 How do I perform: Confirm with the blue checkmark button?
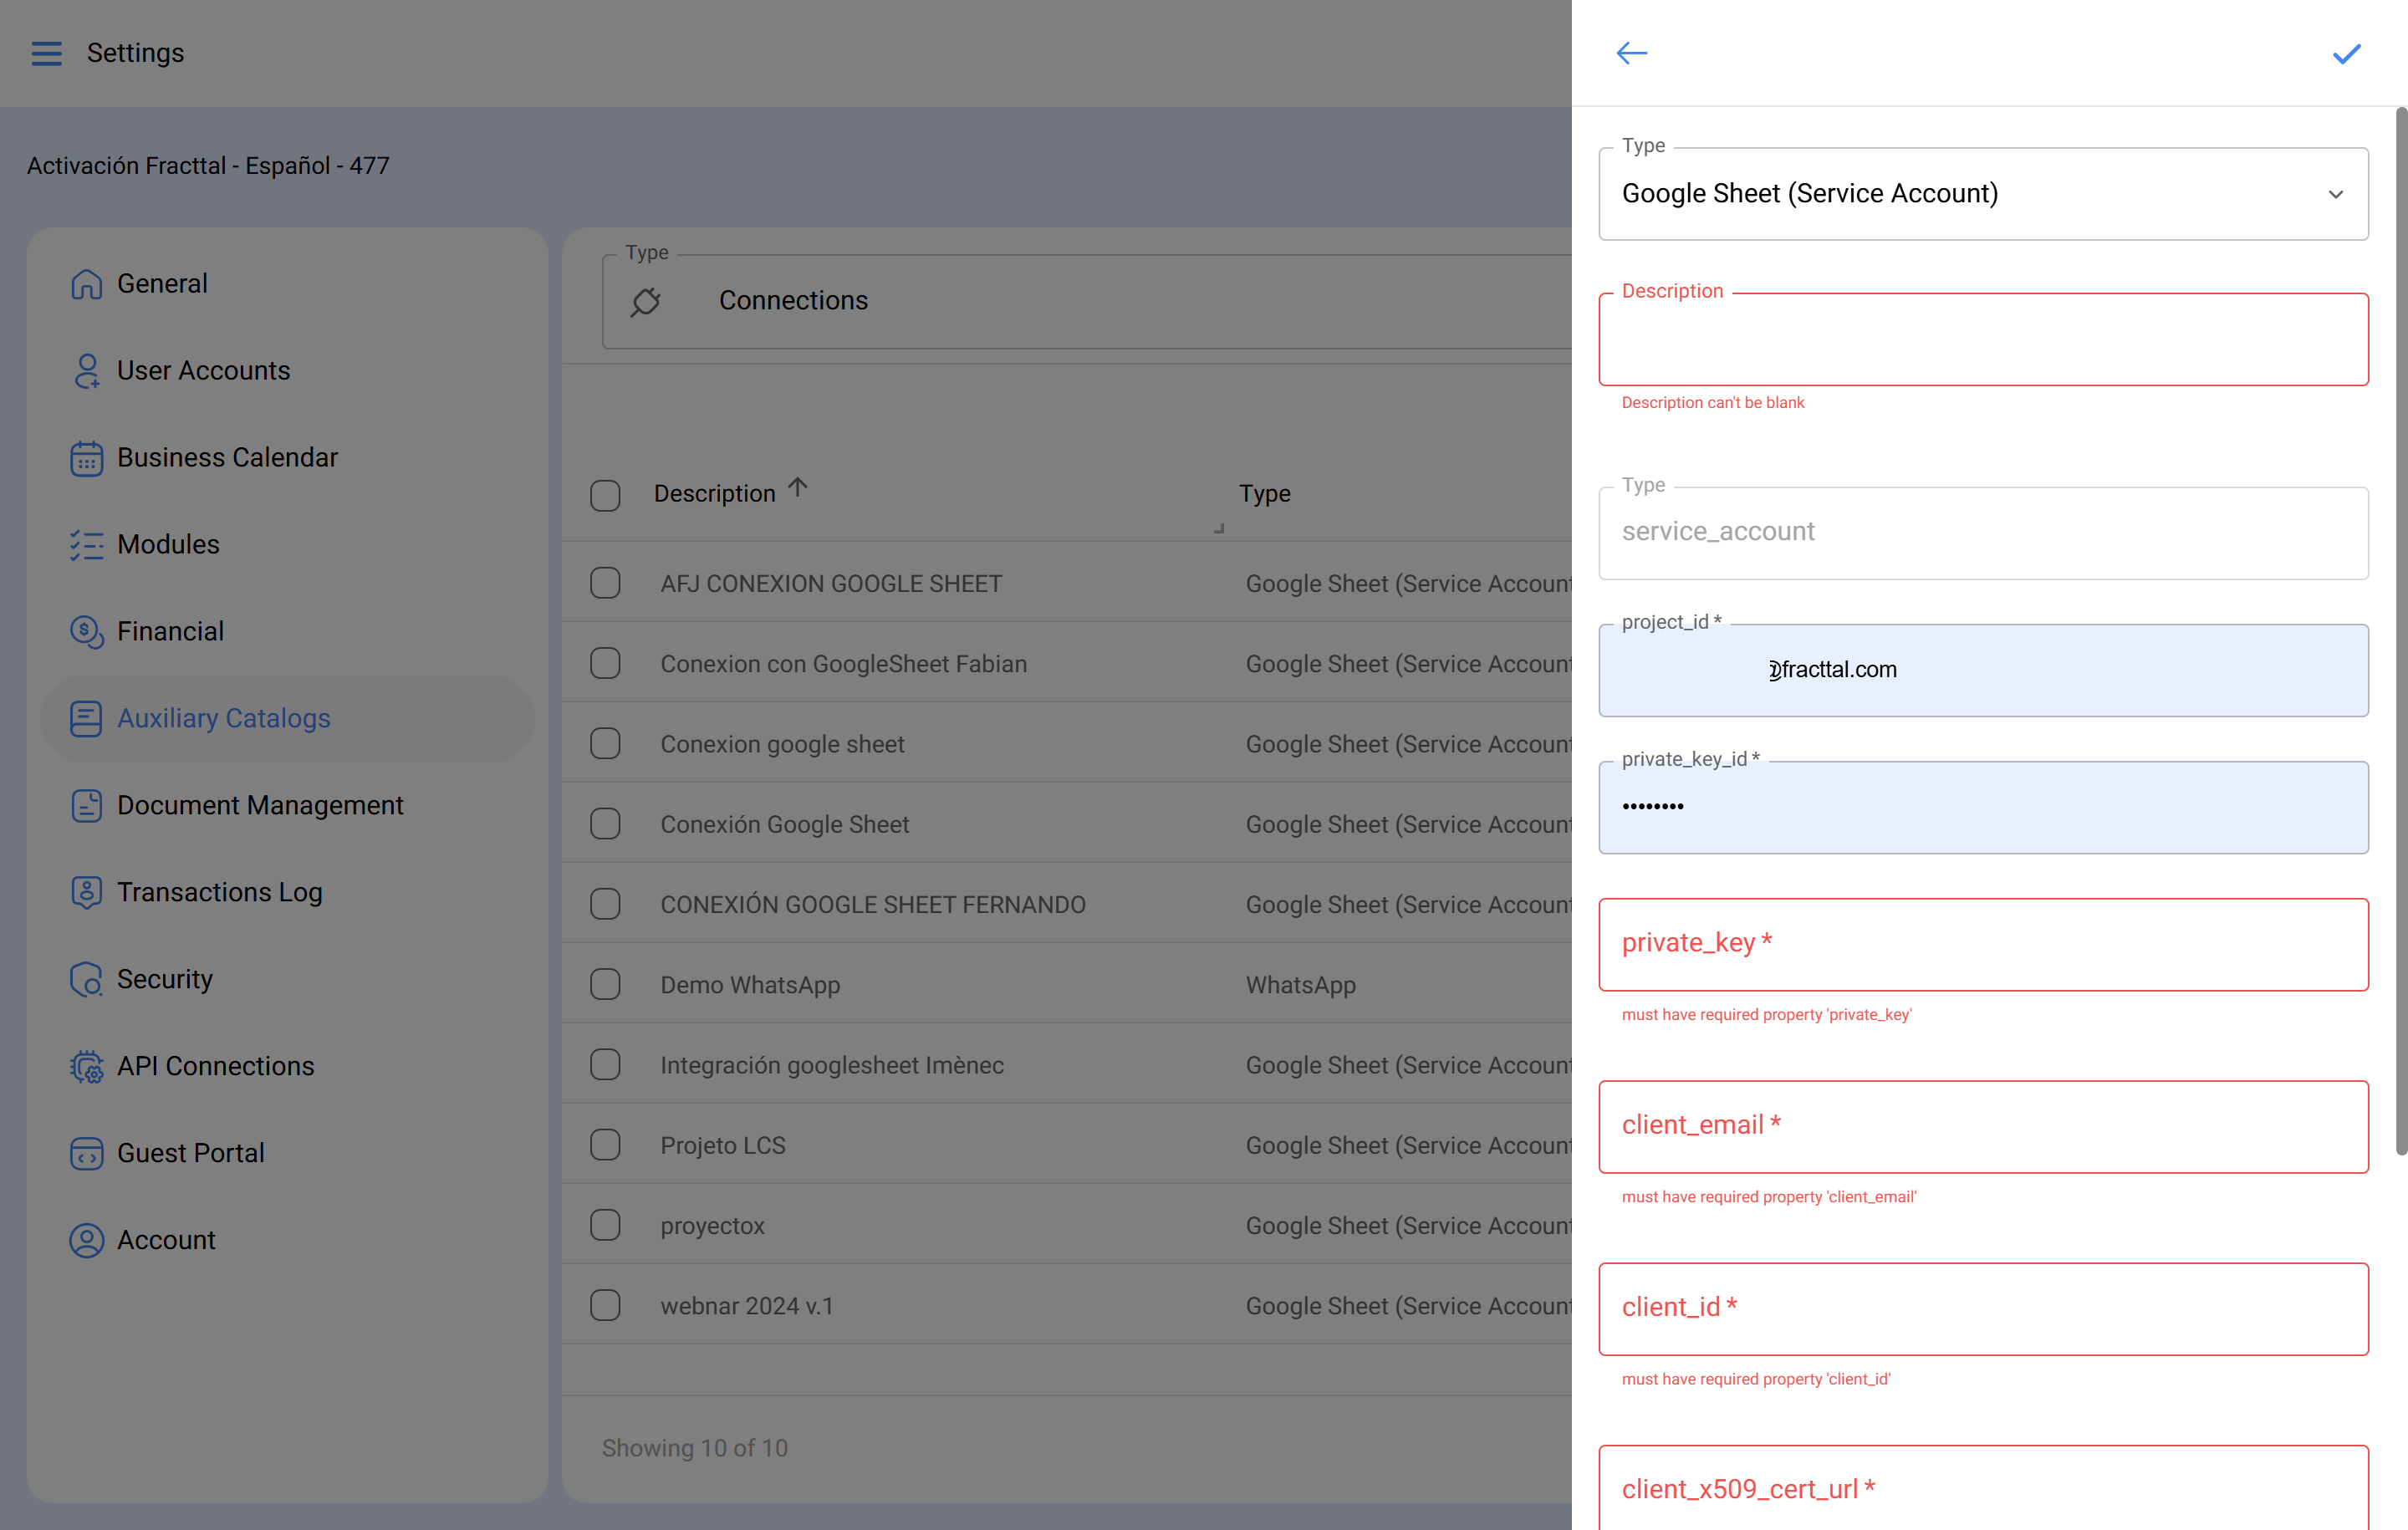(2346, 54)
